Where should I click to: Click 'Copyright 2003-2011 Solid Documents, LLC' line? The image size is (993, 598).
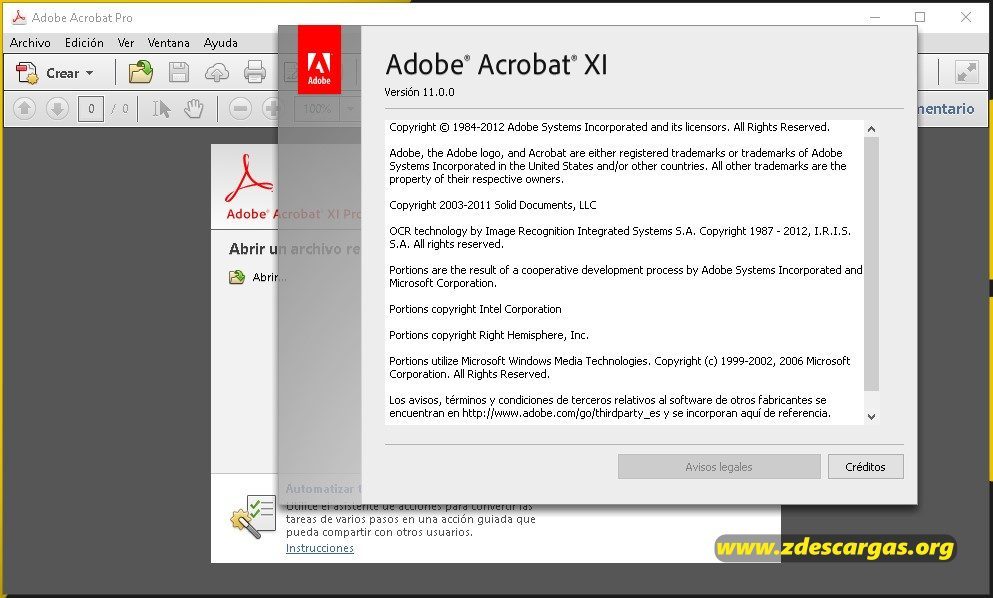493,205
